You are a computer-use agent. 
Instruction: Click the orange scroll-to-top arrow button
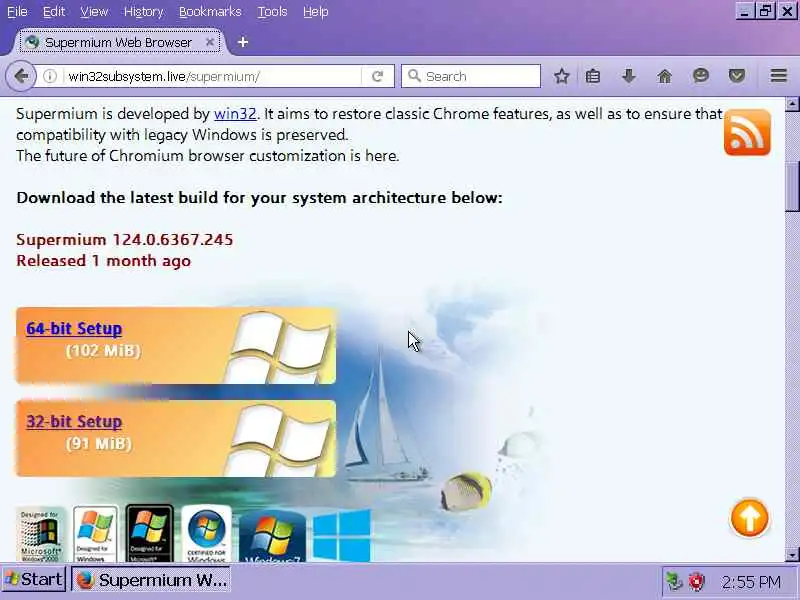point(749,518)
